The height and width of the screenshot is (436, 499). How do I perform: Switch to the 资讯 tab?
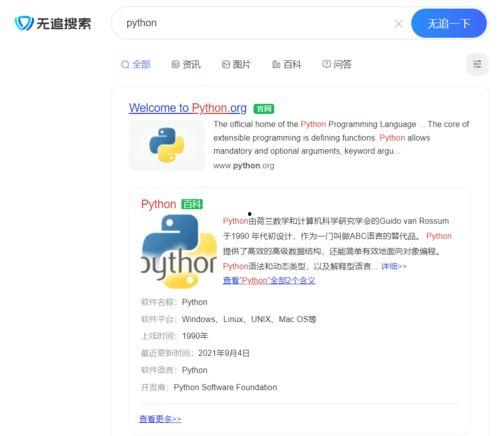click(186, 64)
